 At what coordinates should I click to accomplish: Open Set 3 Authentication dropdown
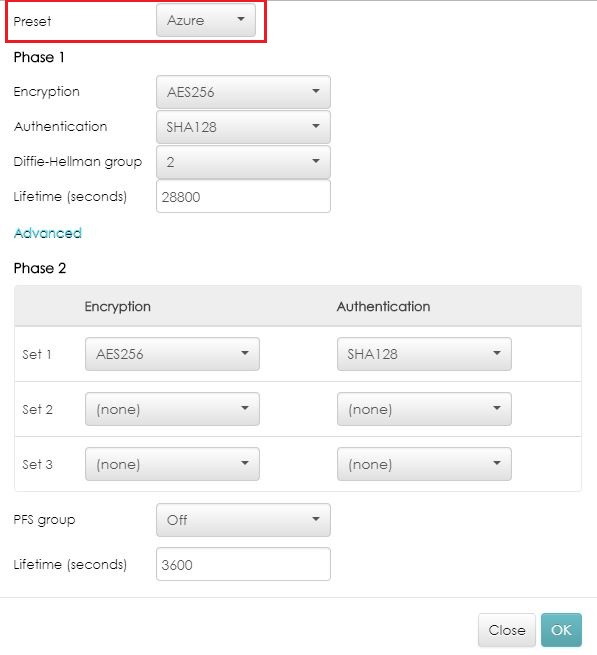click(x=424, y=464)
